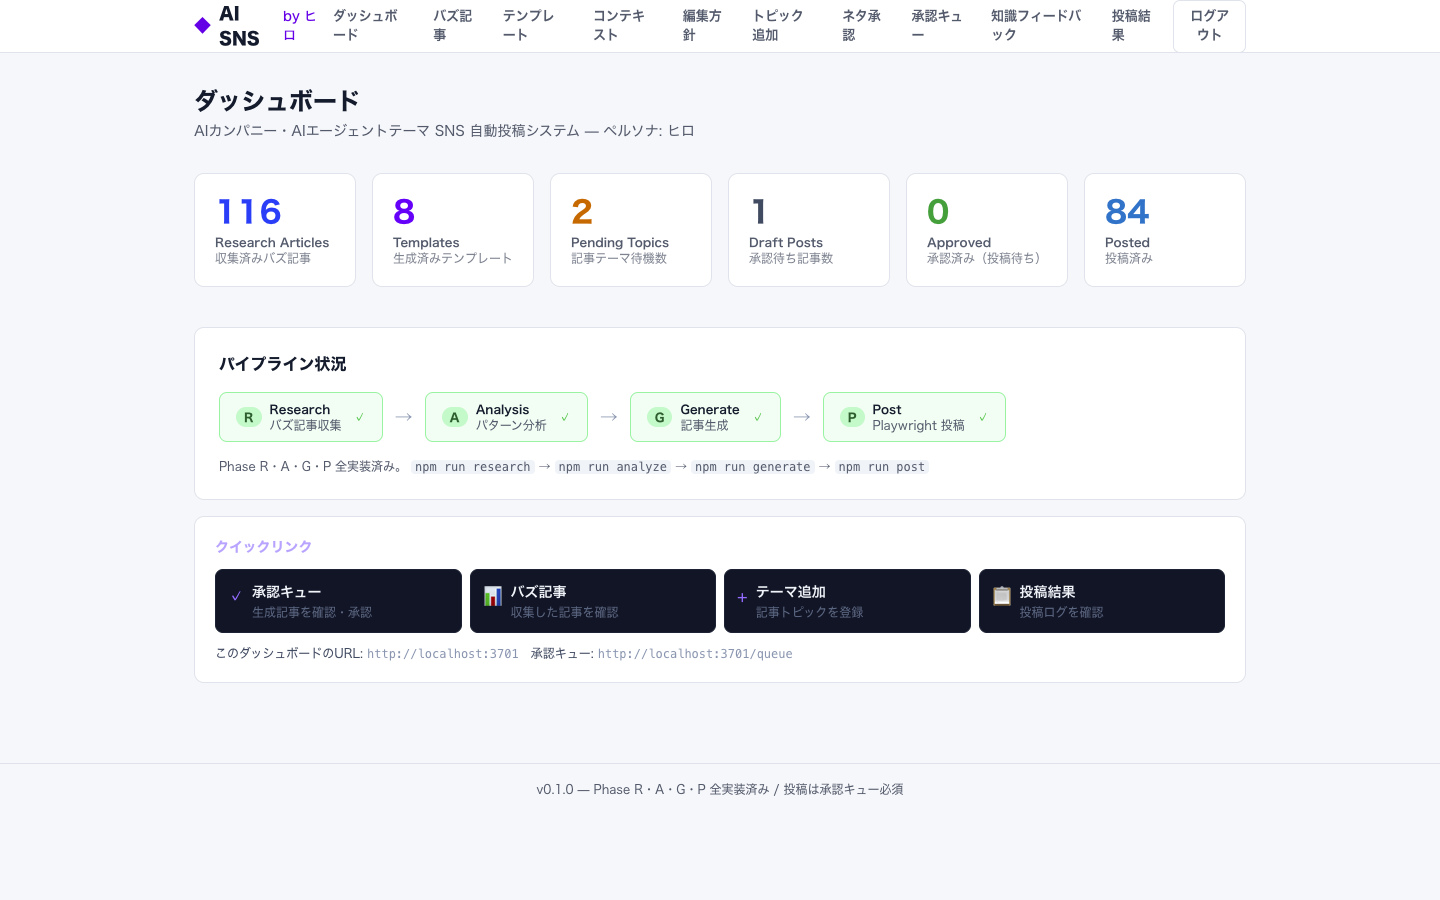Click the bar chart icon on バズ記事 quick link

click(493, 596)
